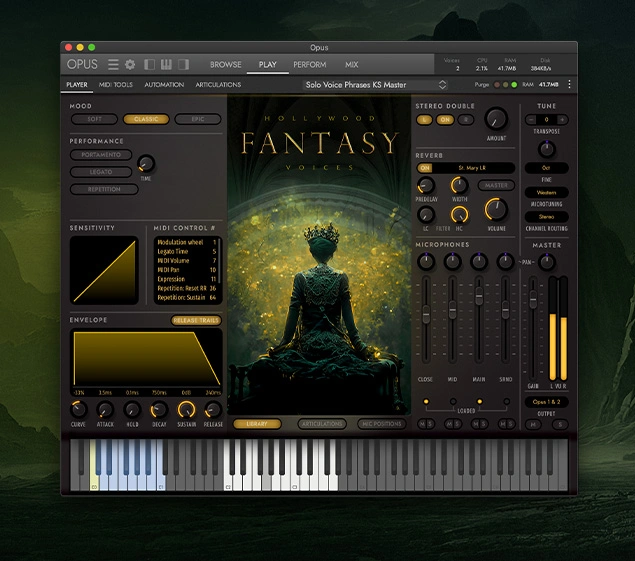Image resolution: width=635 pixels, height=561 pixels.
Task: Switch to the Browse page
Action: click(226, 64)
